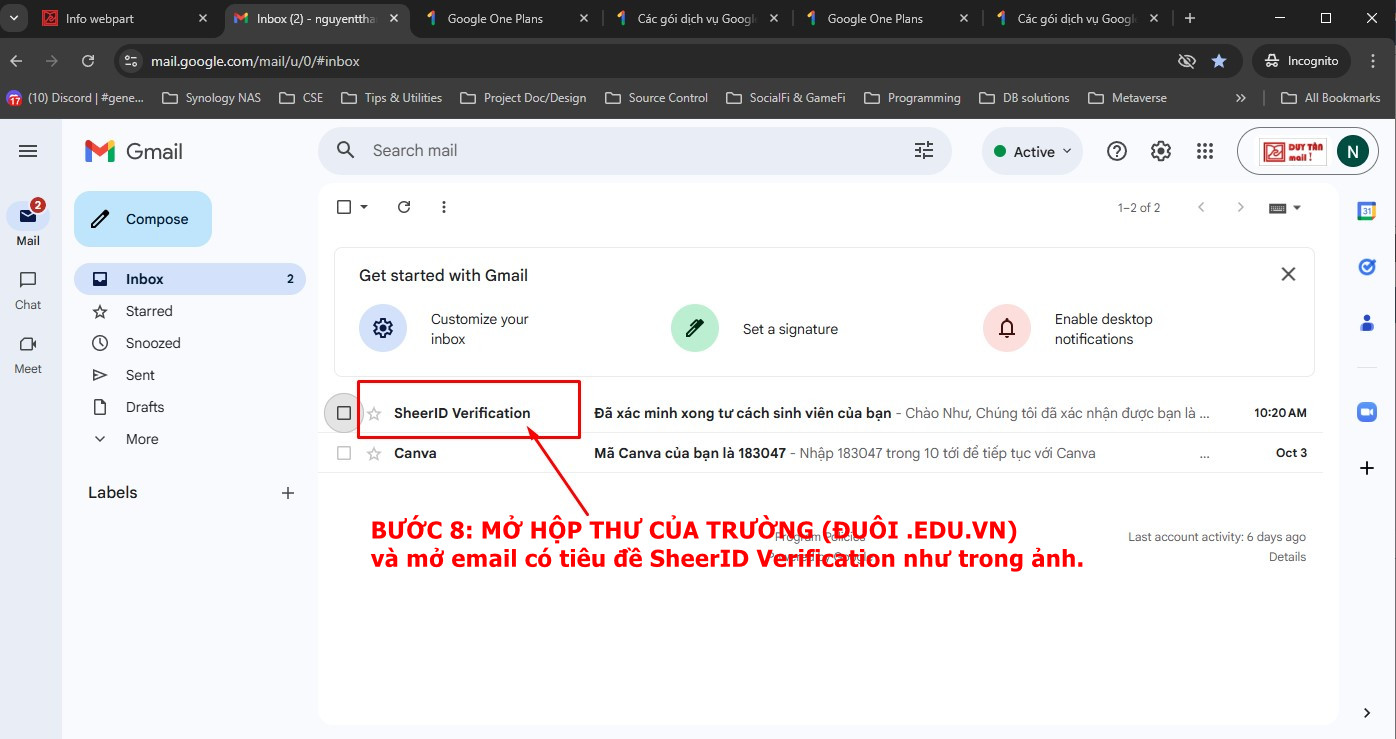Screen dimensions: 1396x739
Task: Open the account activity Details link
Action: tap(1287, 557)
